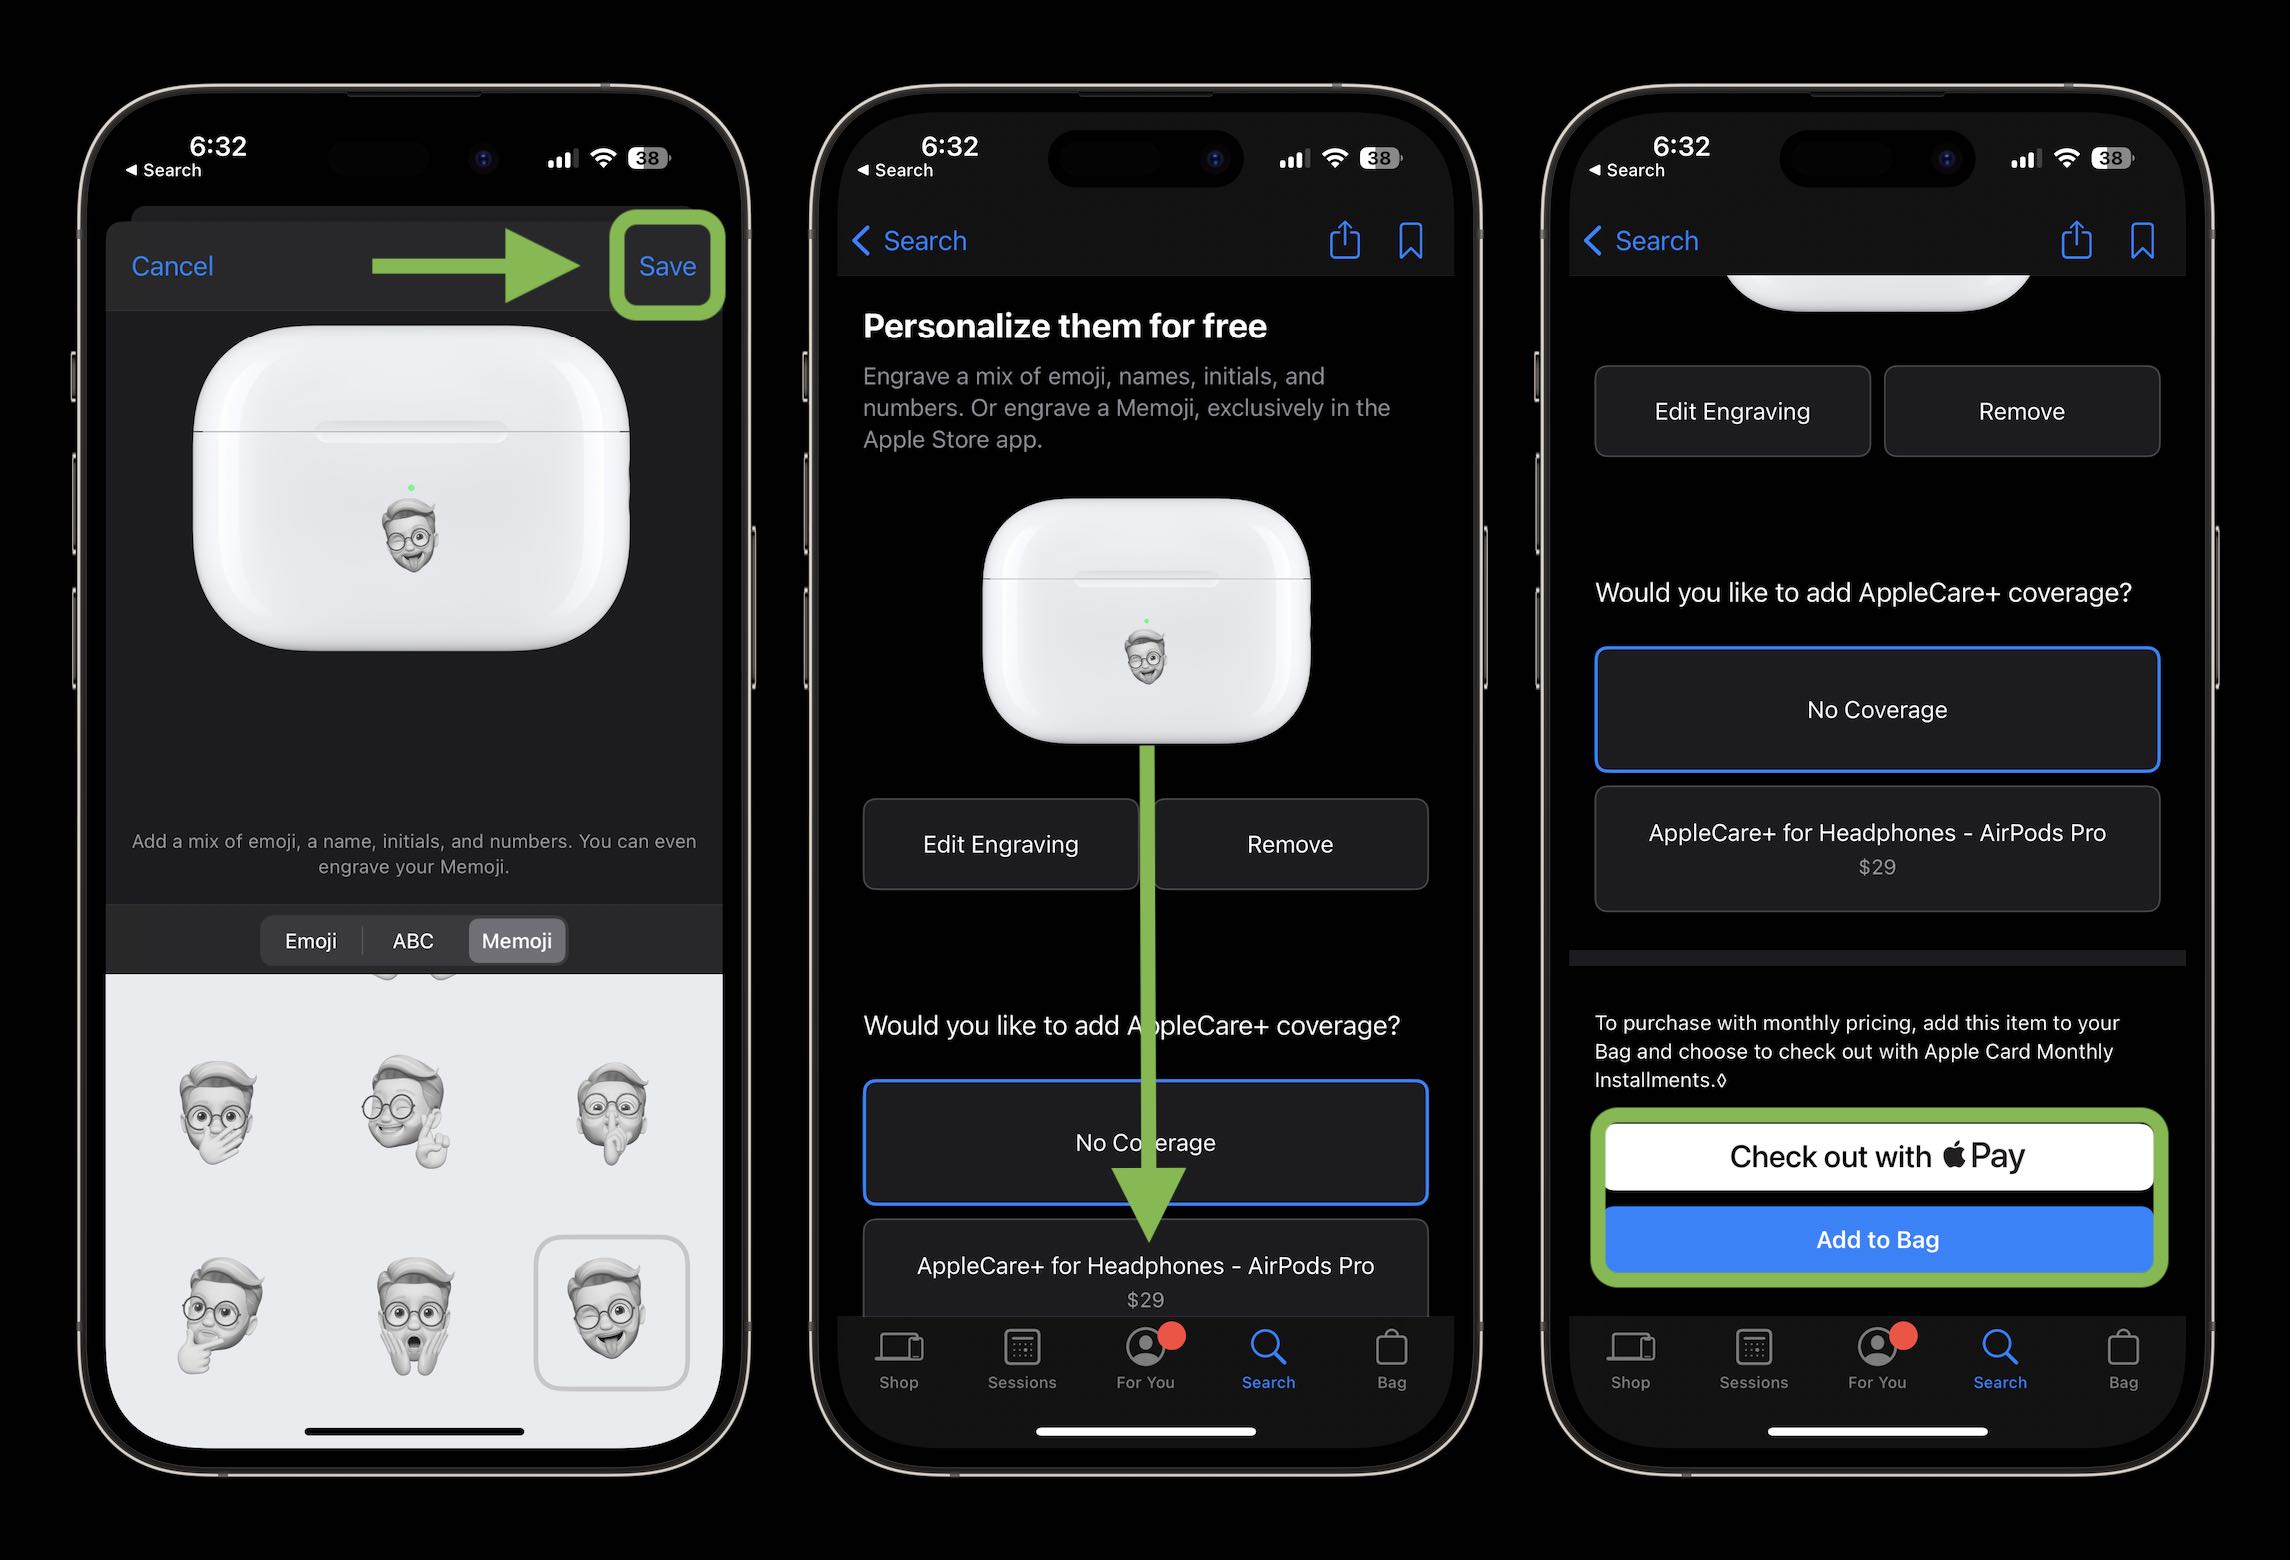Tap the For You tab icon
Screen dimensions: 2290x1560
(x=1147, y=1348)
